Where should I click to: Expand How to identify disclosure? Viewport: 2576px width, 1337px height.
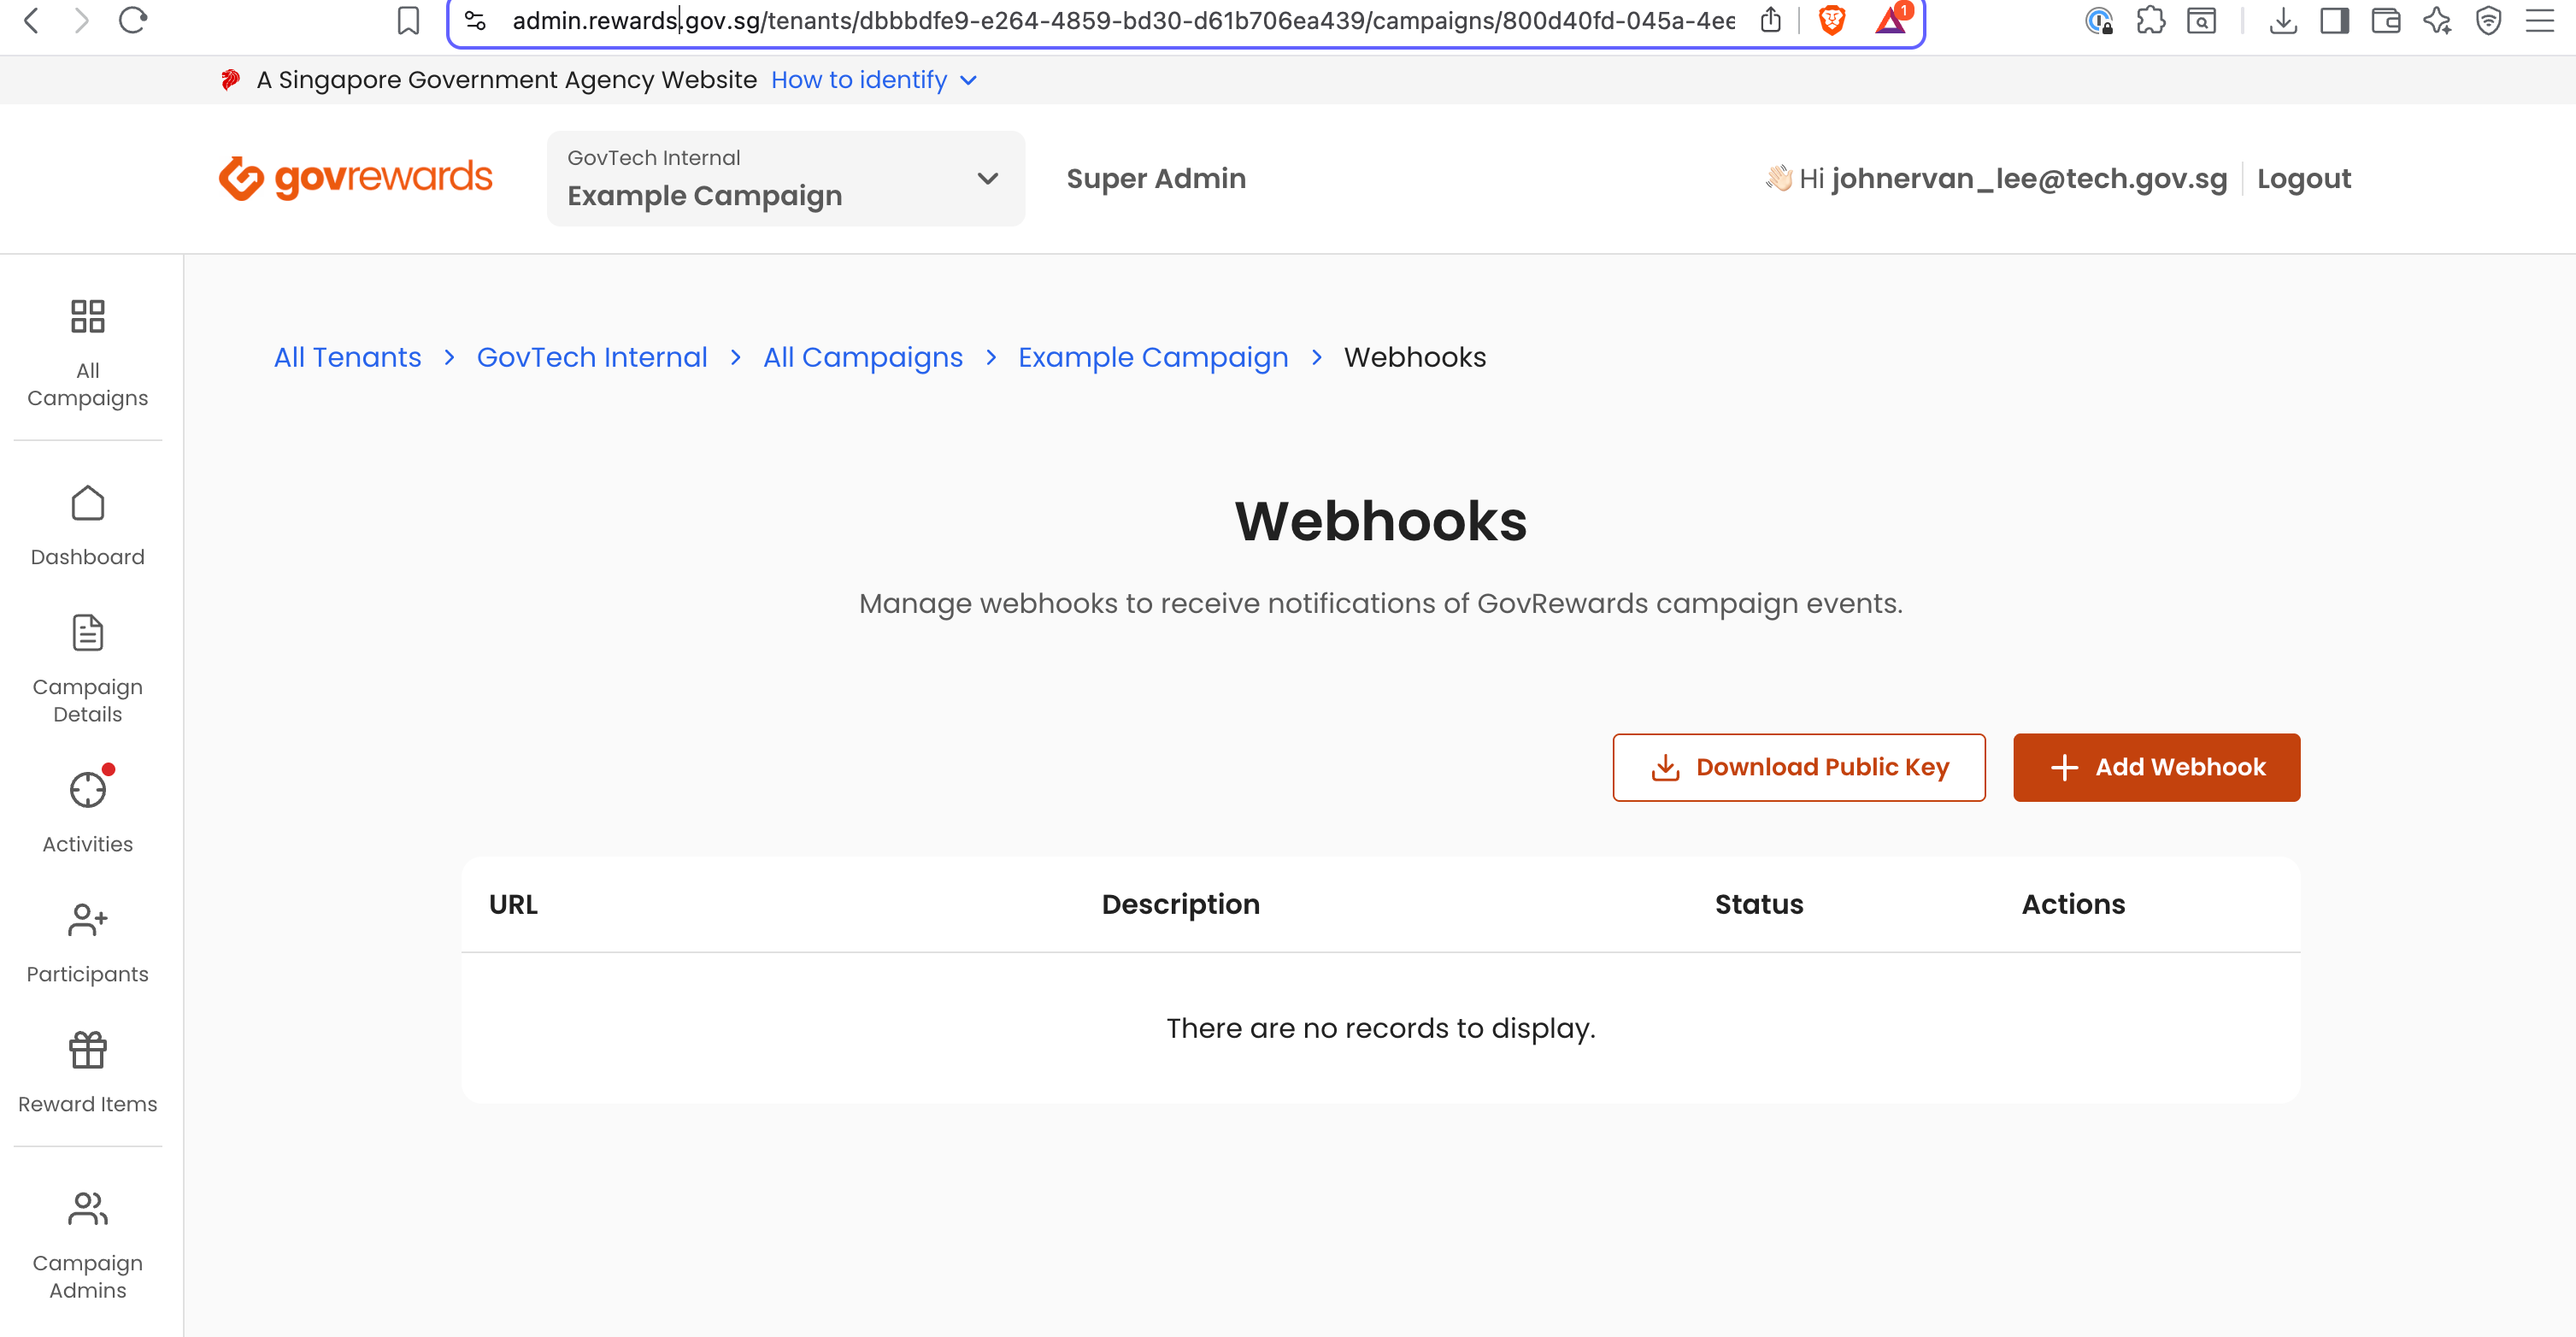(x=874, y=80)
